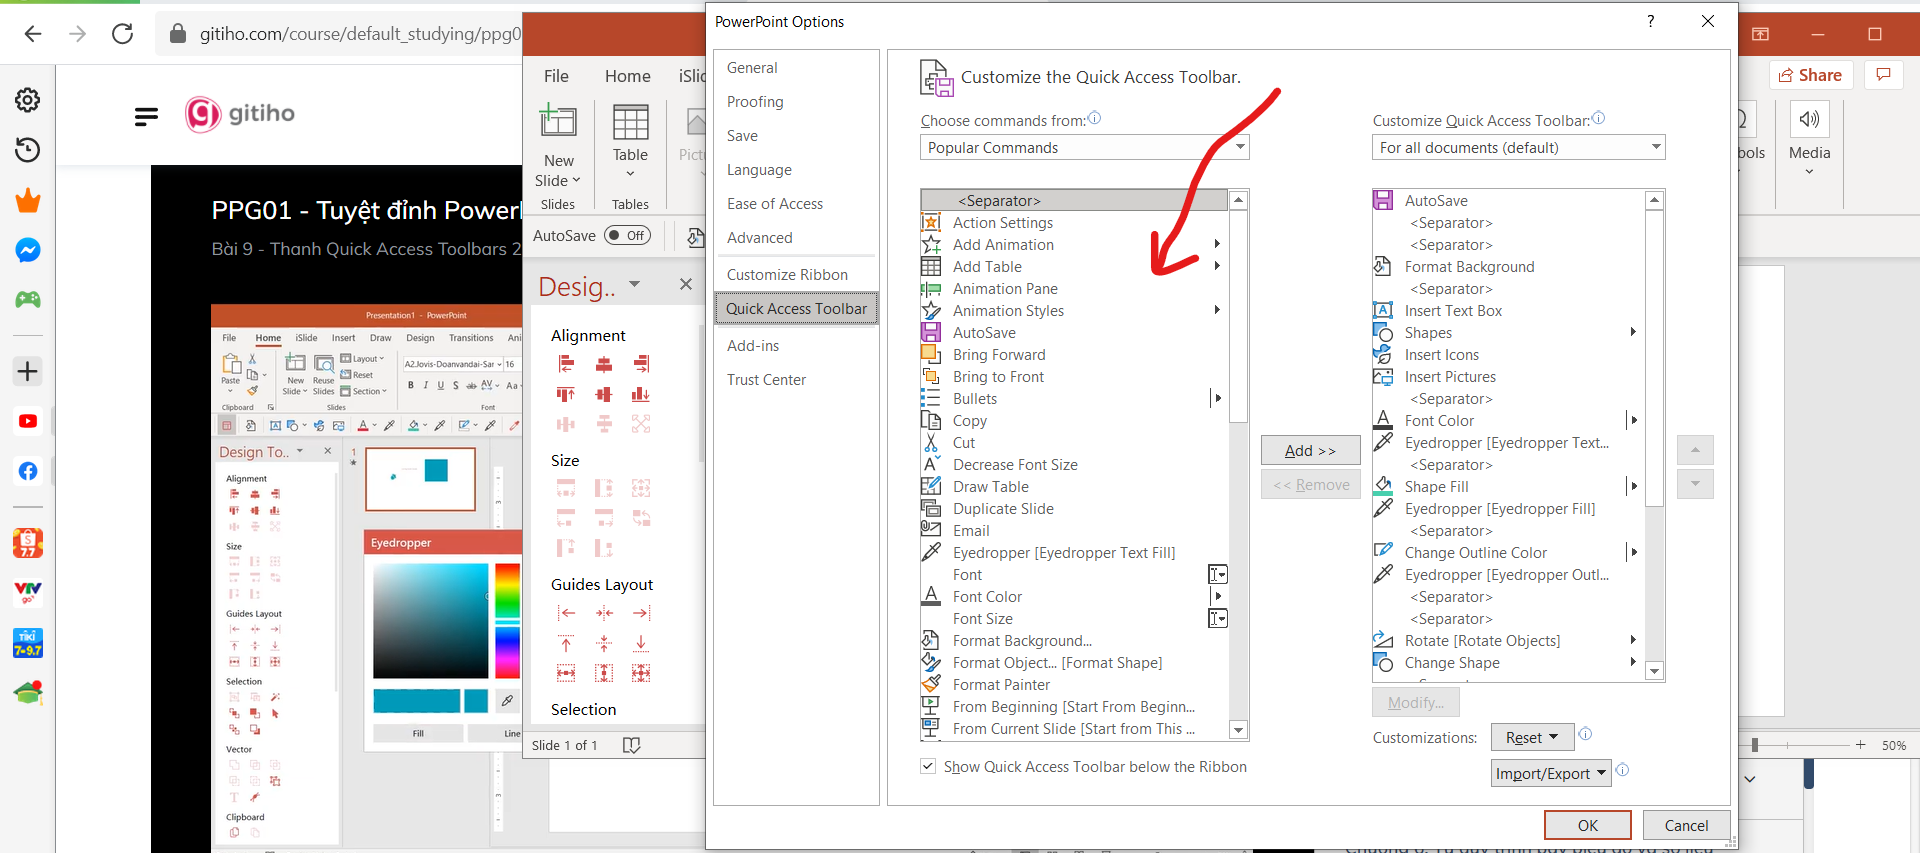Select Rotate Objects icon in toolbar list
Image resolution: width=1920 pixels, height=853 pixels.
pos(1383,640)
